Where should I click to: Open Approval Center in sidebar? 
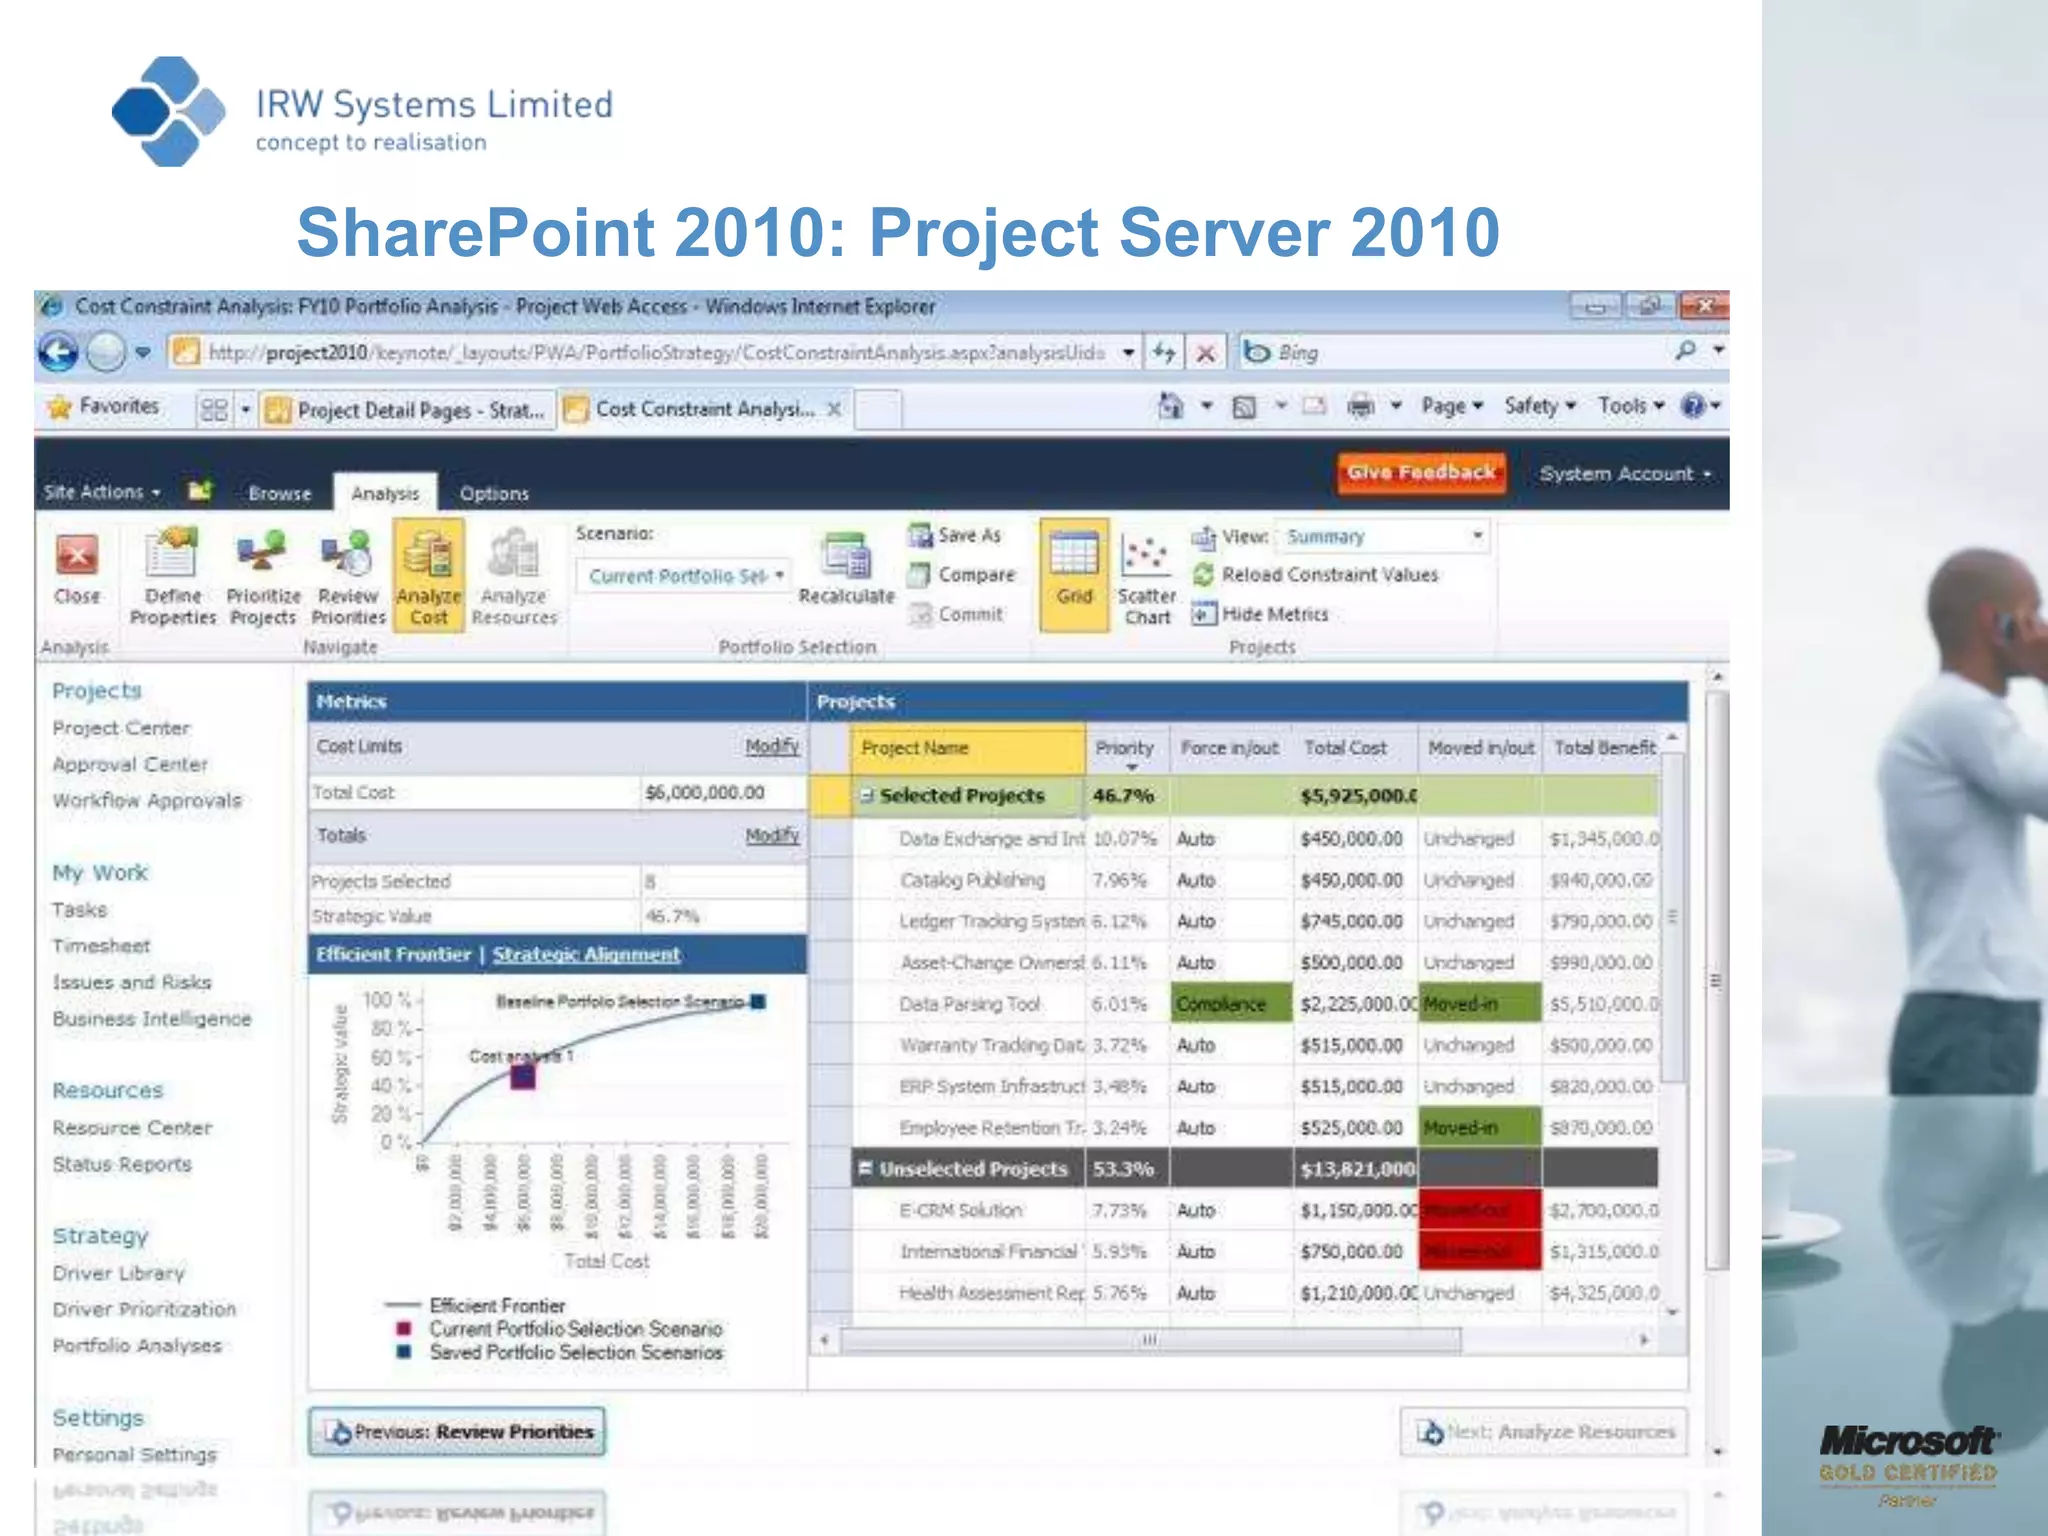(130, 764)
